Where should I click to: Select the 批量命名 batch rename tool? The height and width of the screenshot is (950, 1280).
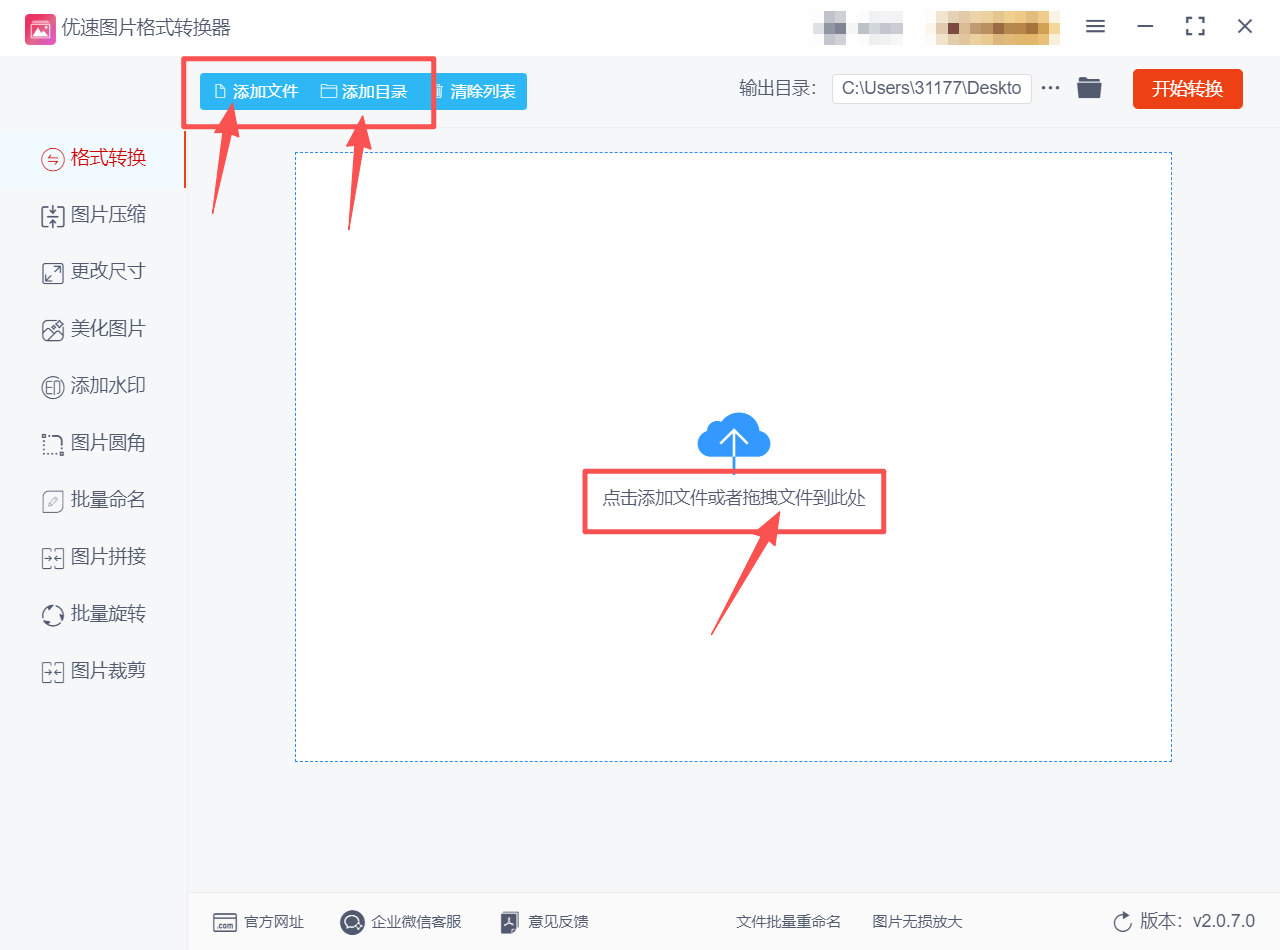click(95, 499)
